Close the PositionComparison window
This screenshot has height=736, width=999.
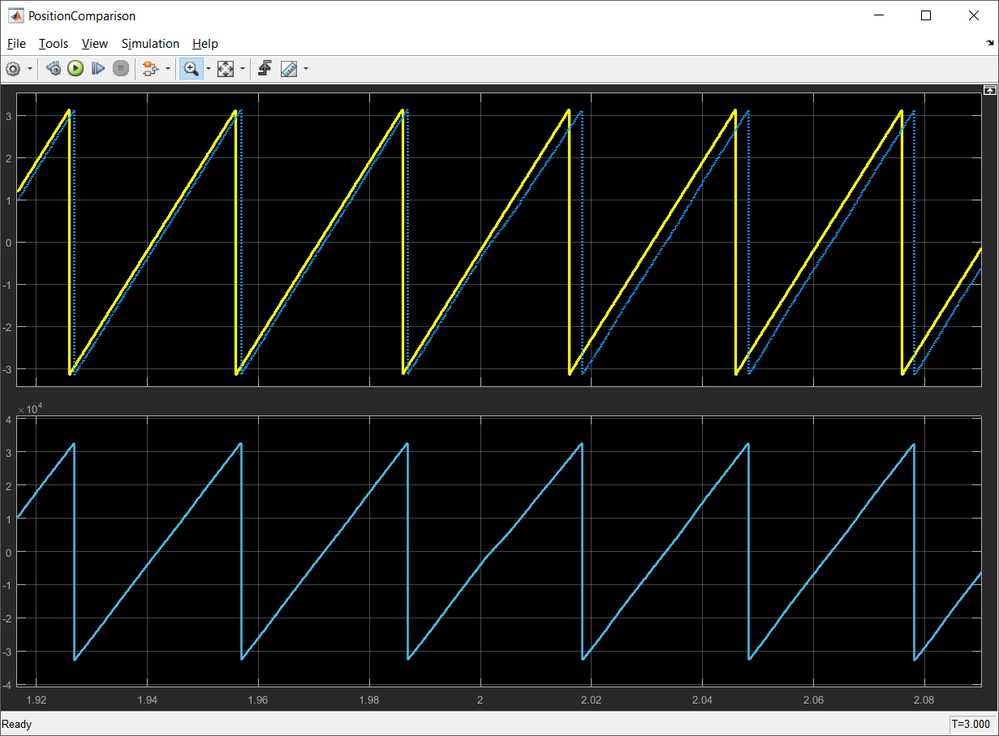click(974, 15)
